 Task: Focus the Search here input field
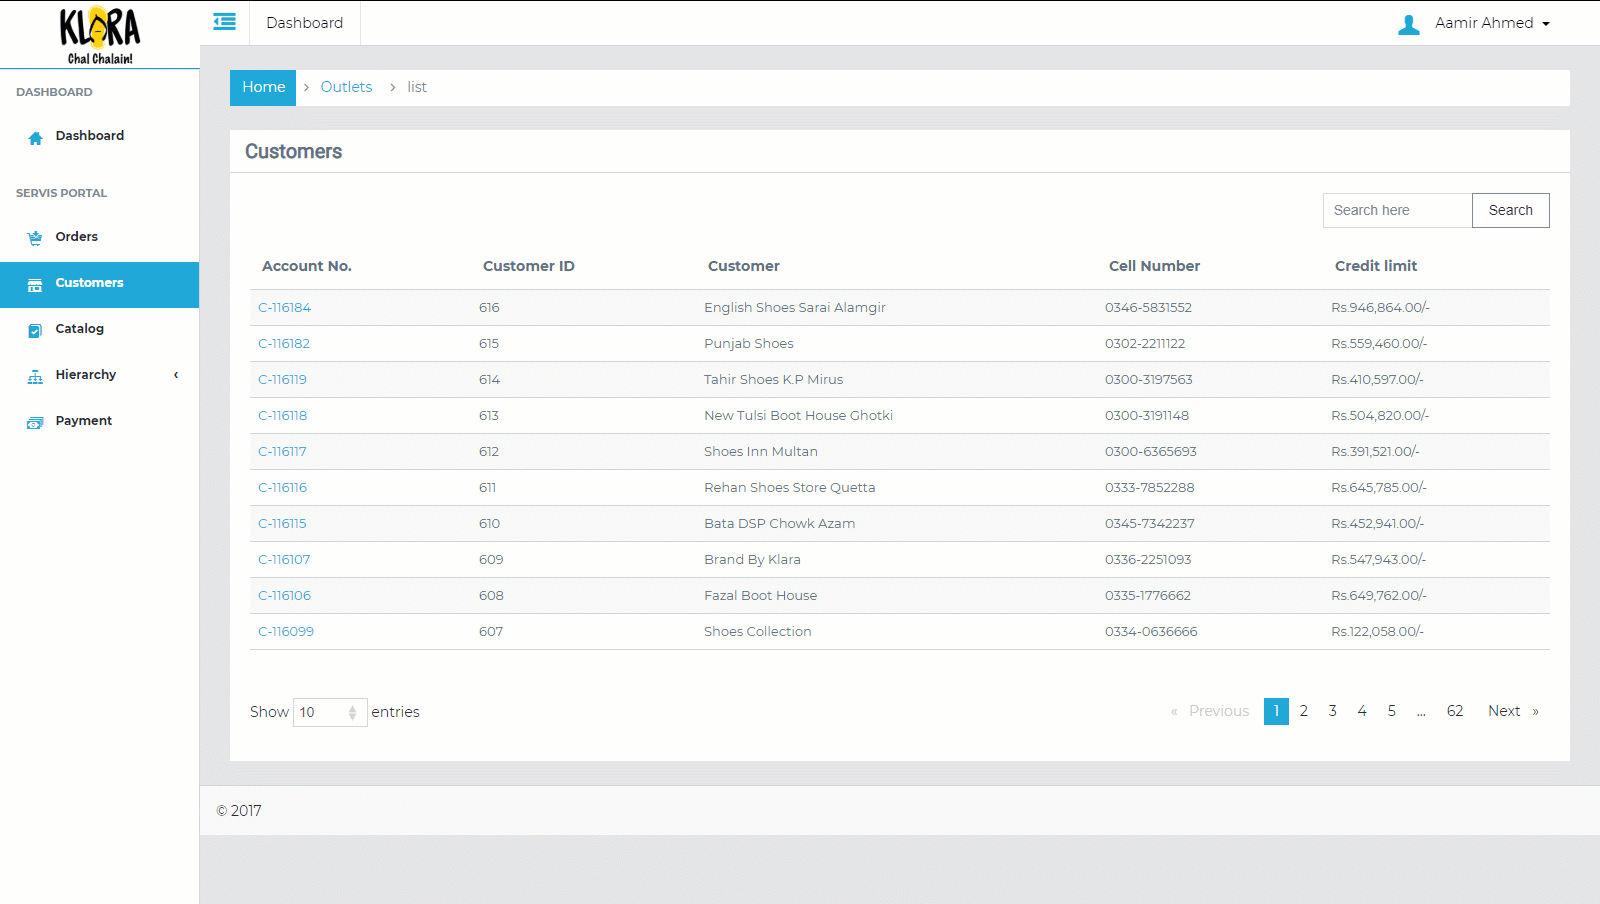coord(1396,210)
